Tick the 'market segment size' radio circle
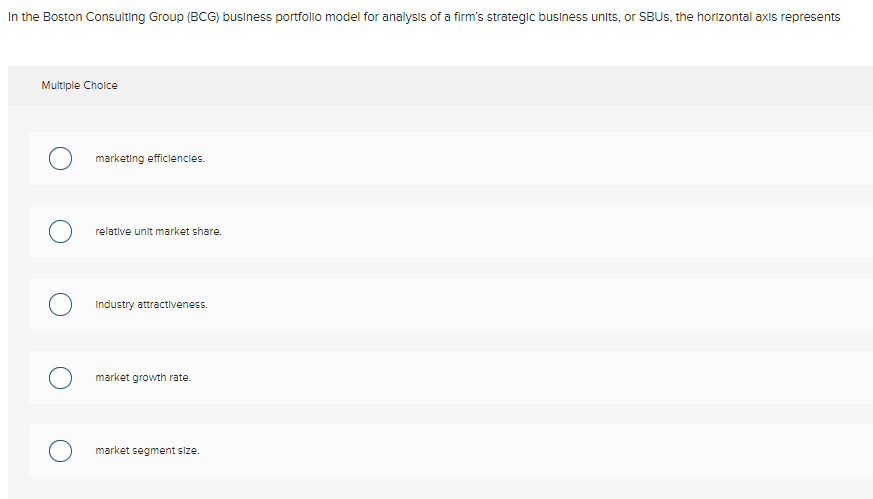The height and width of the screenshot is (499, 873). (61, 451)
